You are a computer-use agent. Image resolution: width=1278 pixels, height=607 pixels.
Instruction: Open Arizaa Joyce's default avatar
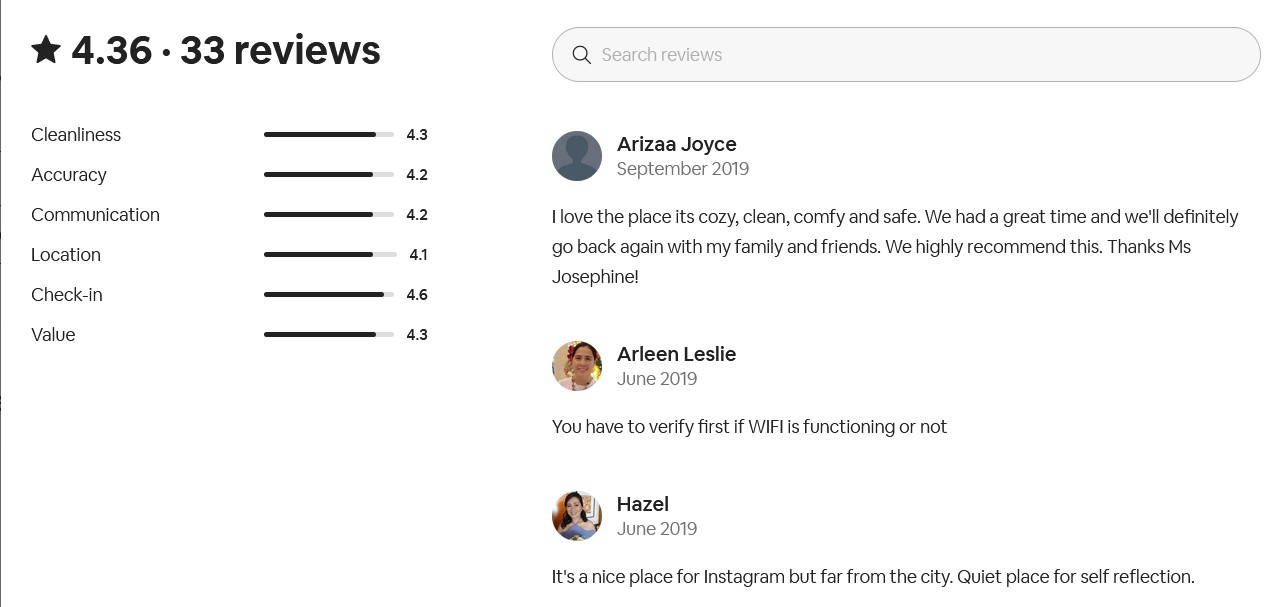pos(577,156)
